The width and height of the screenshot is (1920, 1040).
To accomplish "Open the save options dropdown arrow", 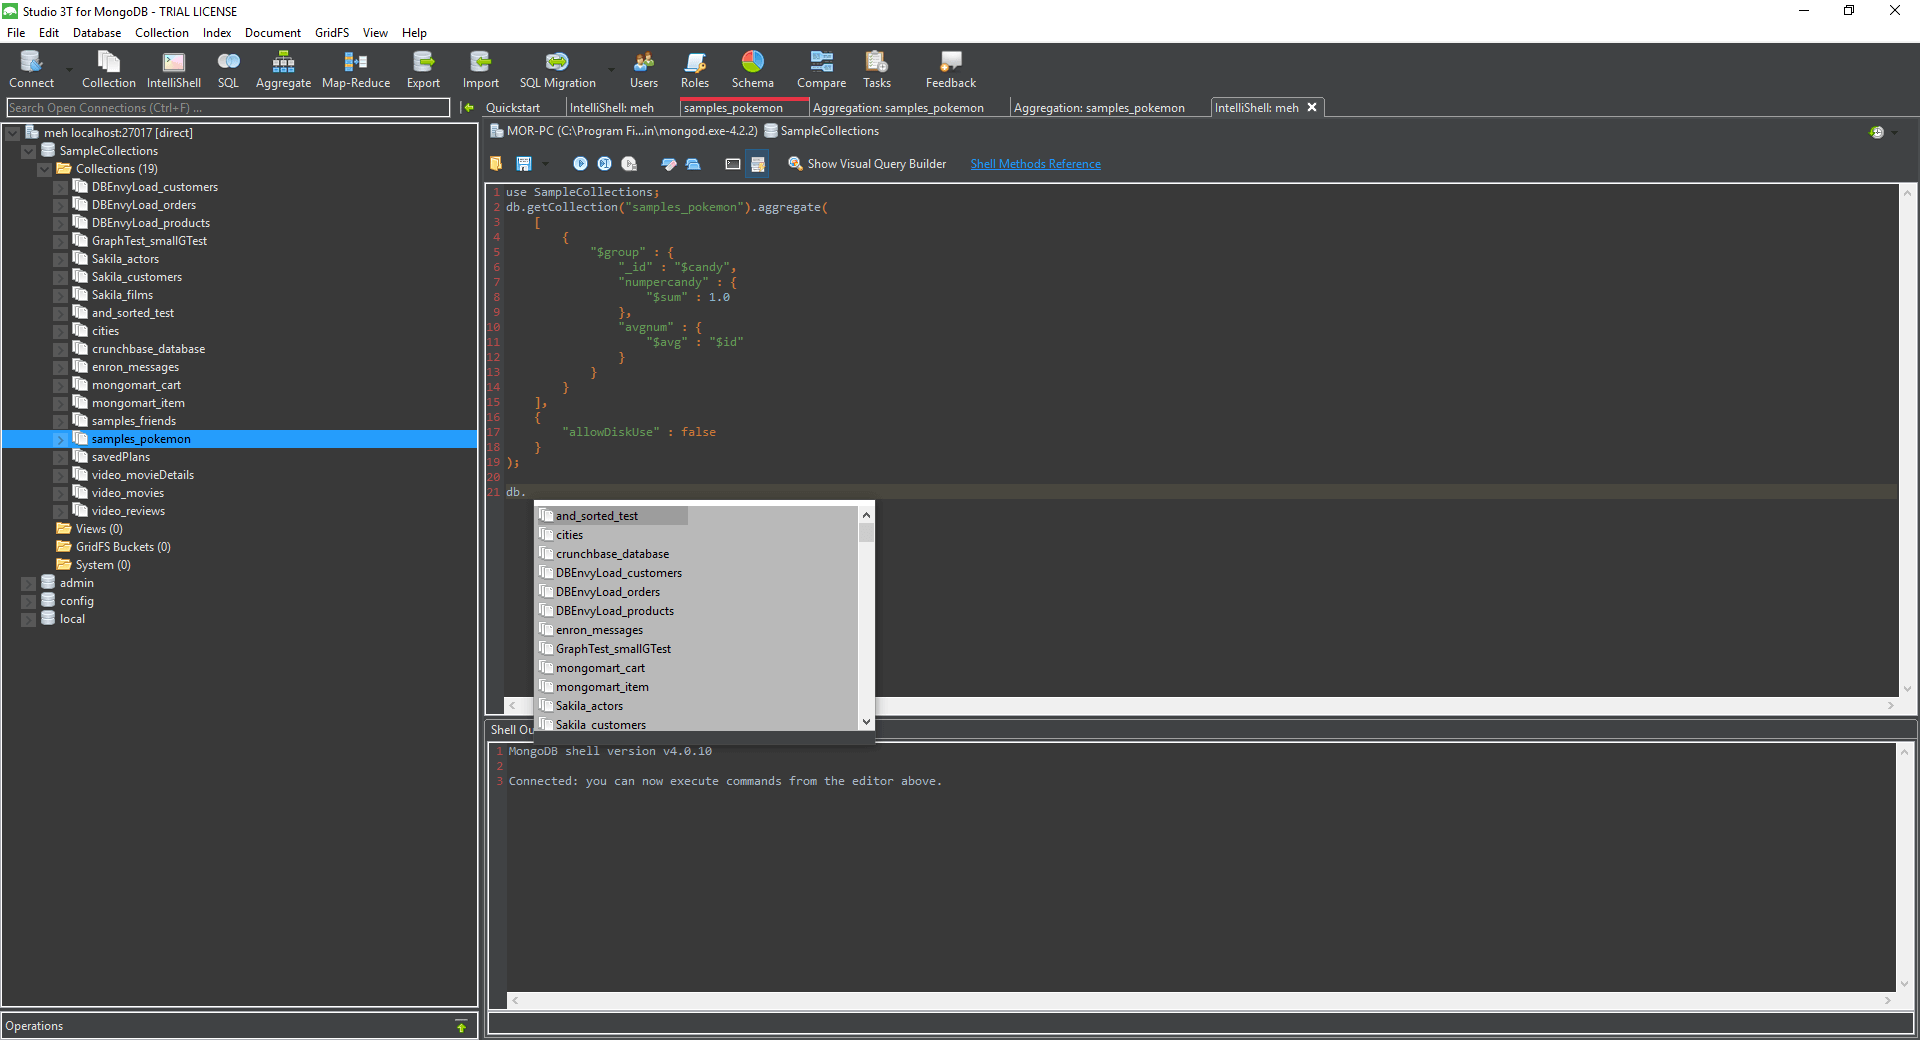I will [546, 163].
